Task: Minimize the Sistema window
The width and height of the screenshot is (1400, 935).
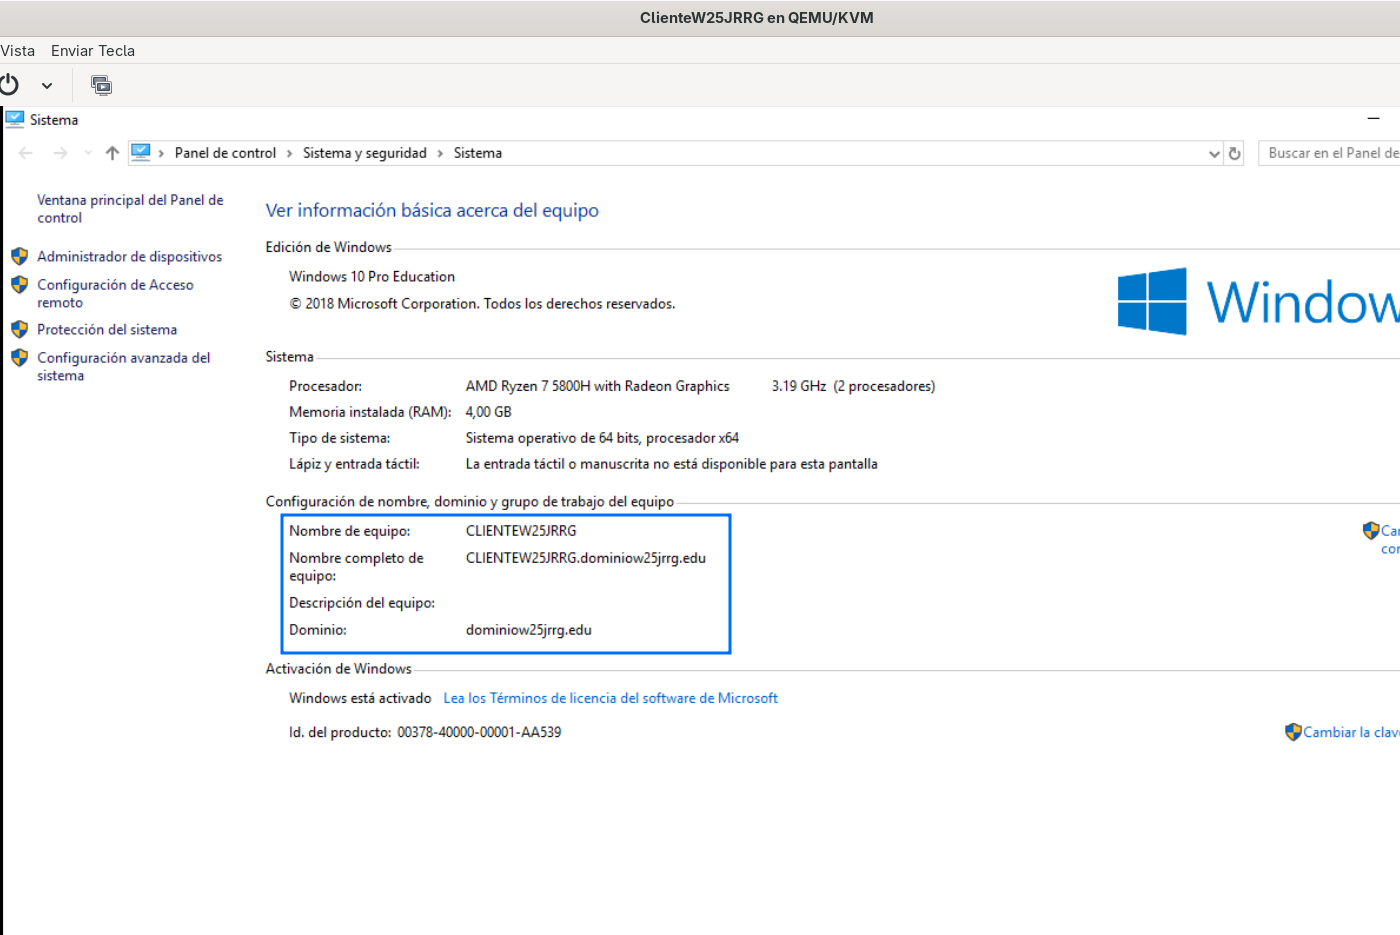Action: [x=1374, y=119]
